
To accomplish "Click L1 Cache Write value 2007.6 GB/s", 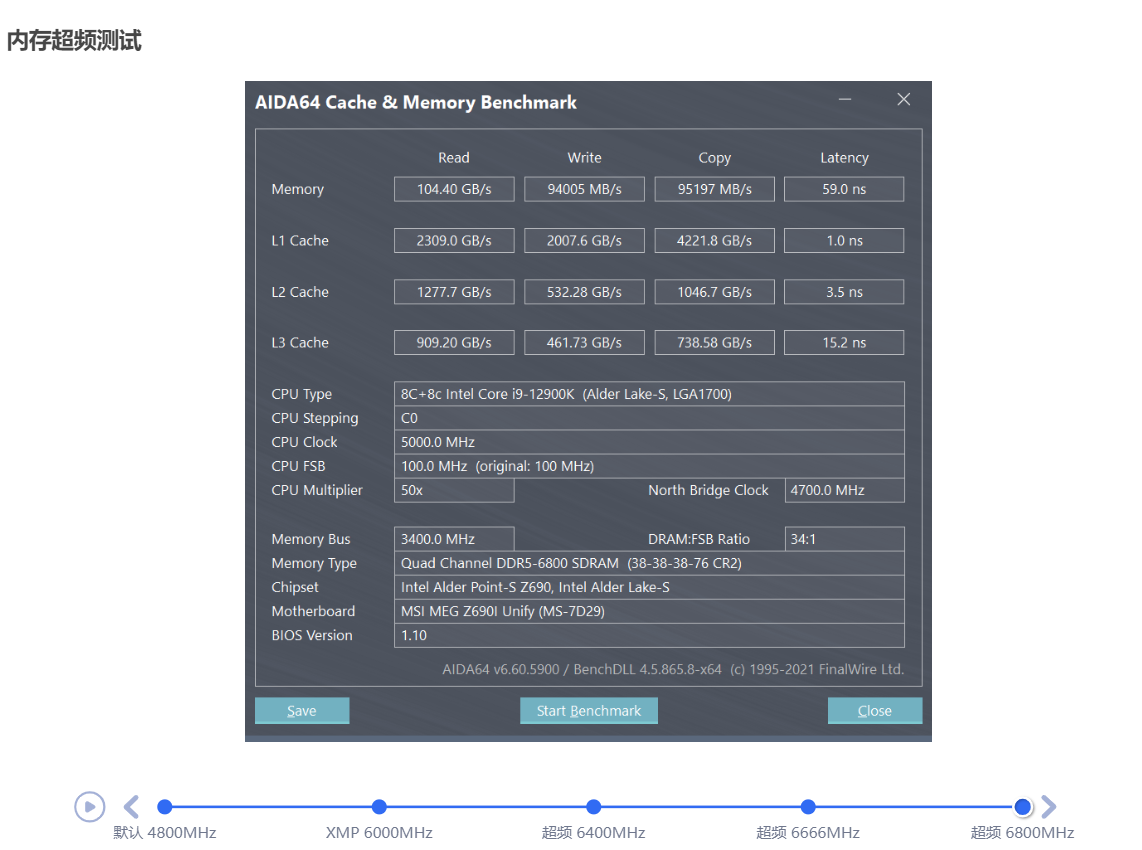I will (x=584, y=240).
